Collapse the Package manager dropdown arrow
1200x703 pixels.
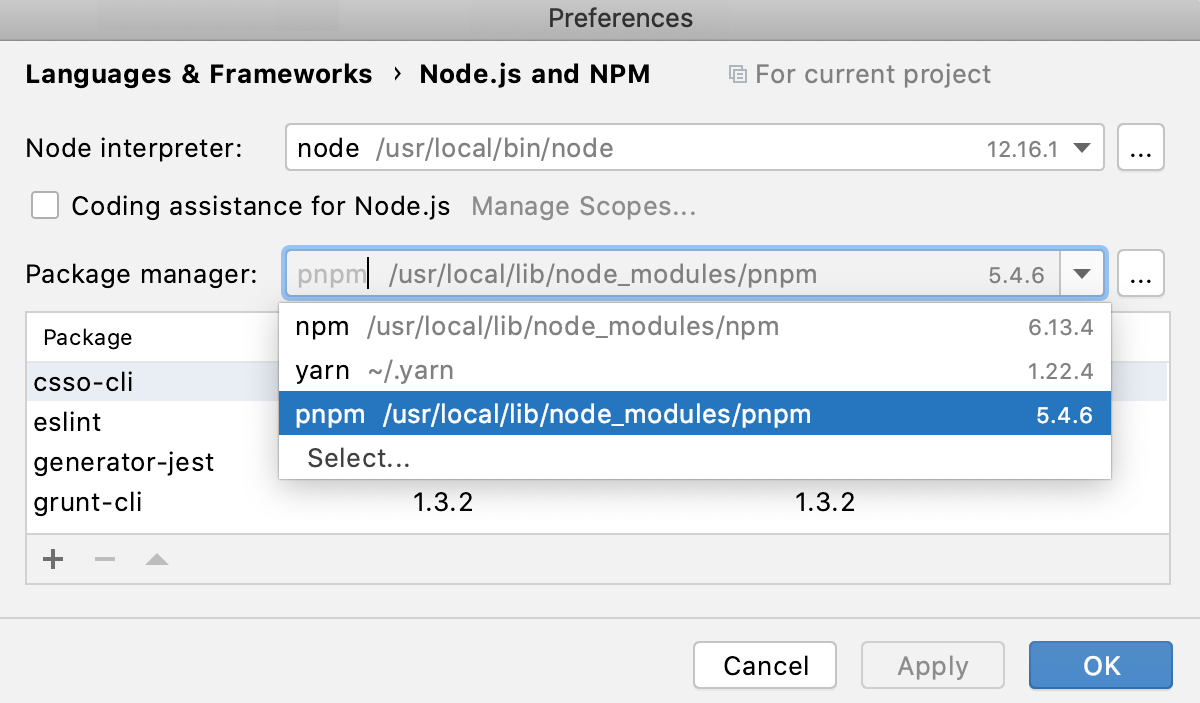coord(1082,273)
